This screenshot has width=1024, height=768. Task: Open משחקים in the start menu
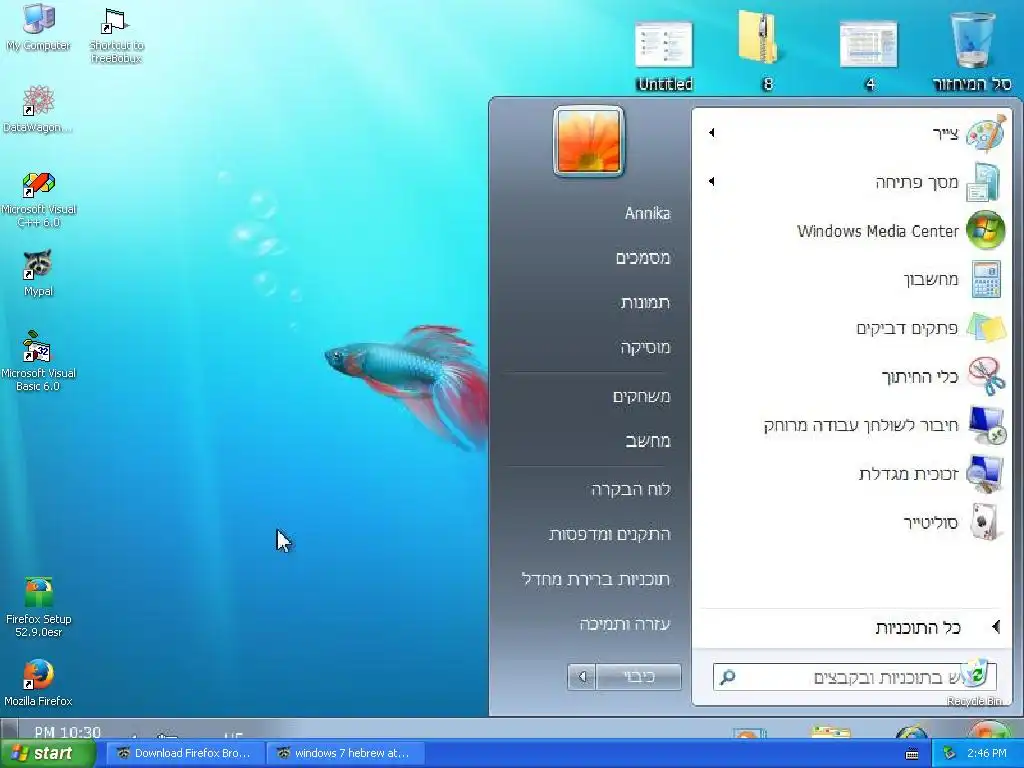641,396
